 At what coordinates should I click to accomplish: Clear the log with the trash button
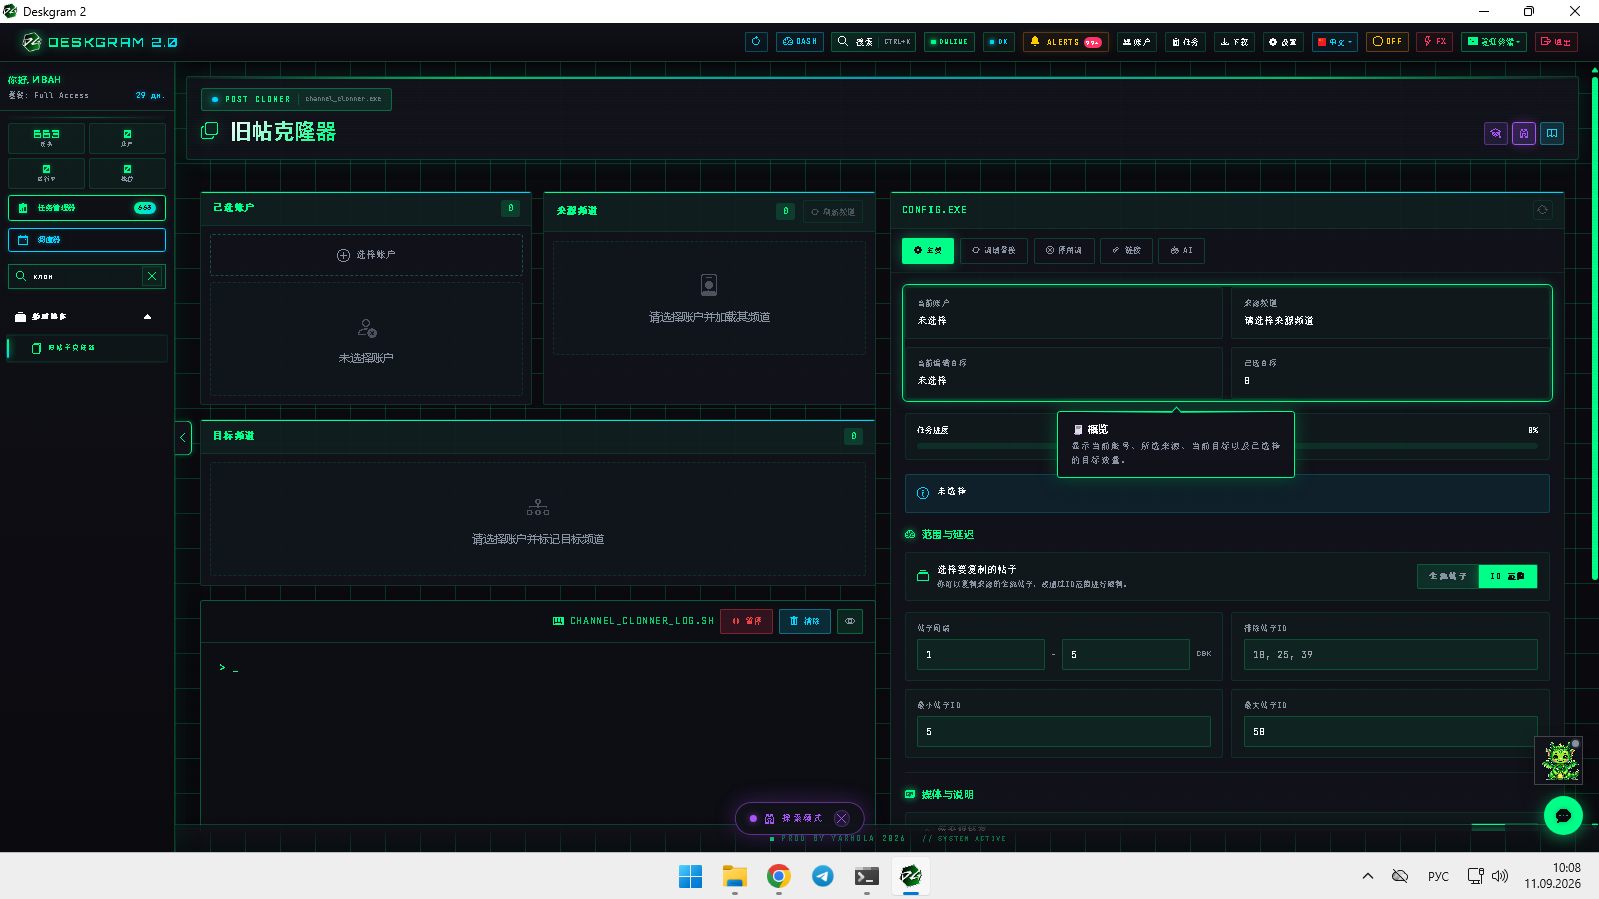(x=804, y=621)
